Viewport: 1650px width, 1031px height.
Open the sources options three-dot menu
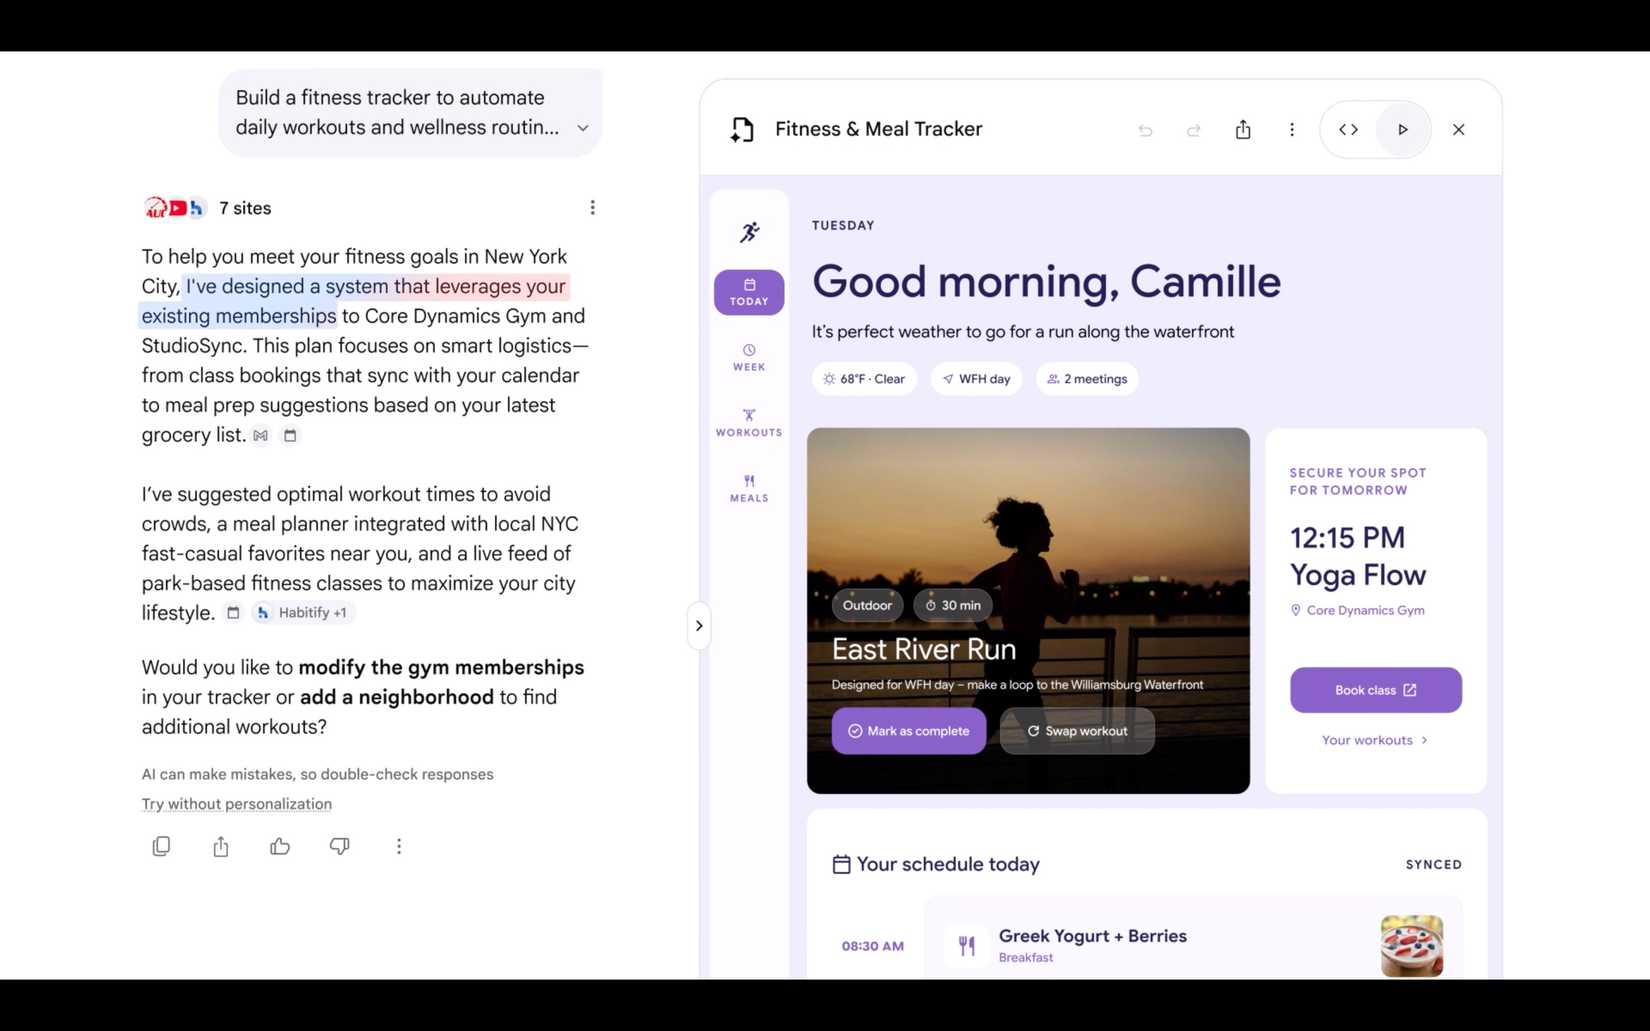(x=592, y=207)
